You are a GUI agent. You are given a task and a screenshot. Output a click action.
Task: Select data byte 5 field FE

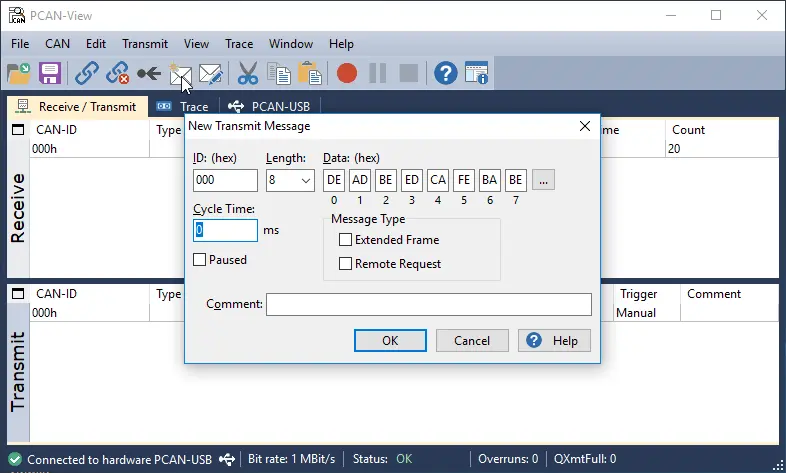(464, 180)
